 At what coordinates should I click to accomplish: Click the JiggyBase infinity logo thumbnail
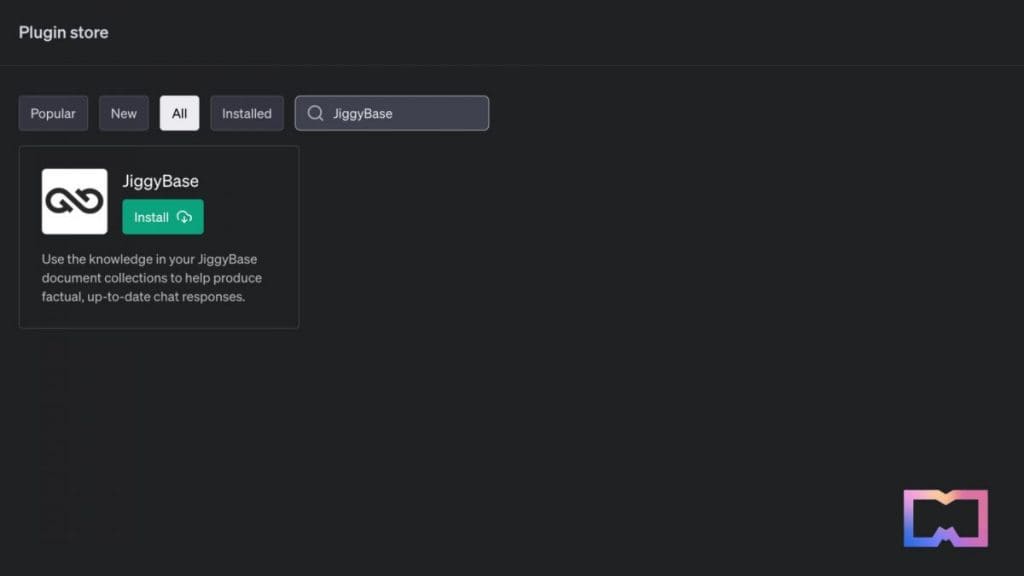[x=74, y=201]
